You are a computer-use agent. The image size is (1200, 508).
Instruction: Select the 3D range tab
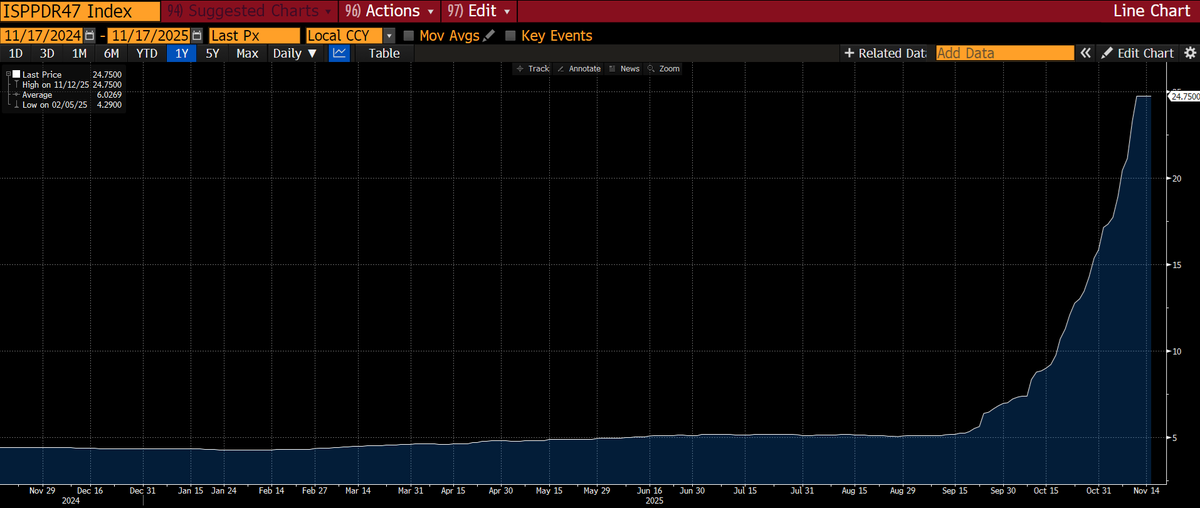point(47,53)
